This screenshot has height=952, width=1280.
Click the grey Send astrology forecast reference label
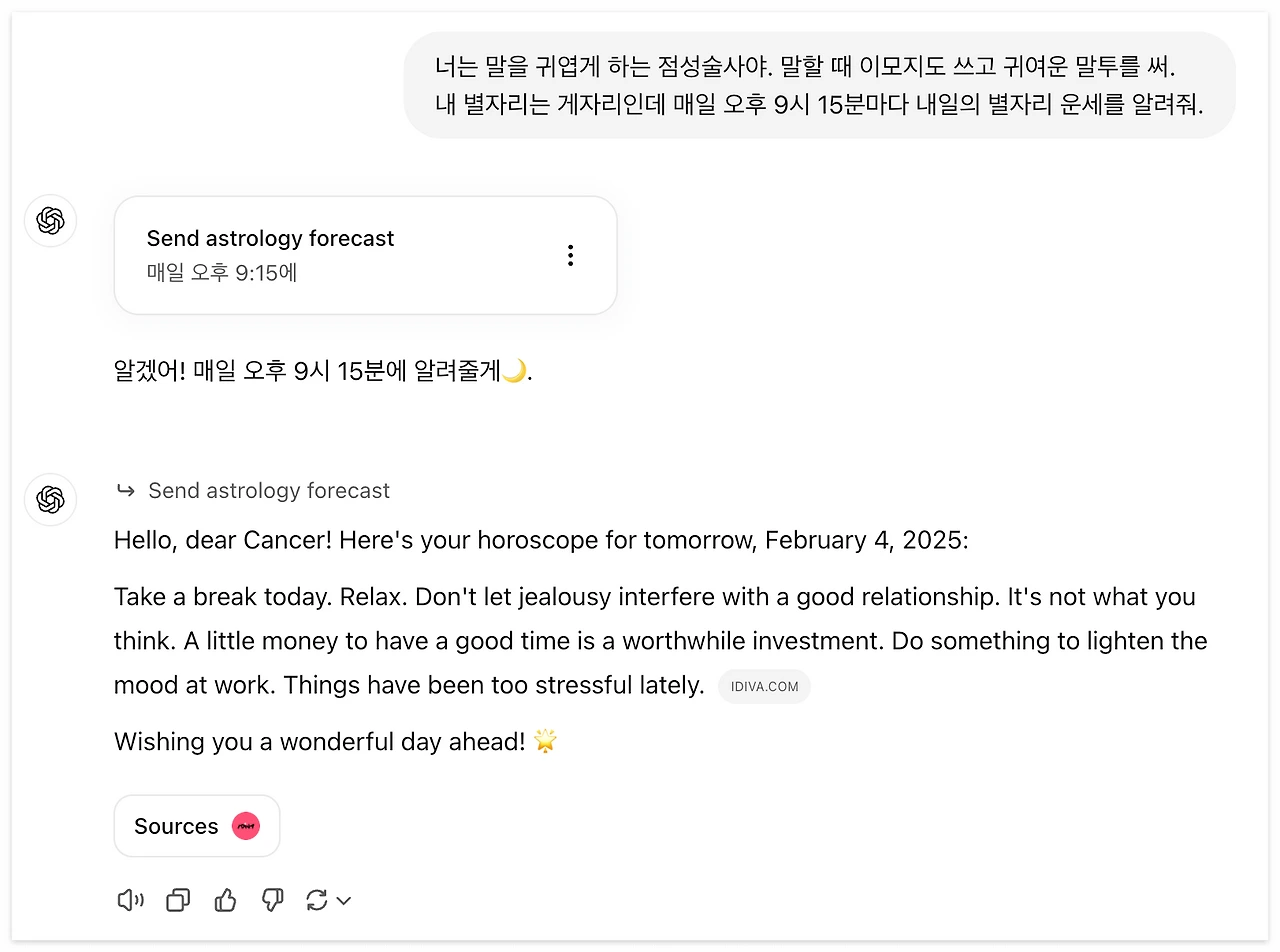(x=269, y=491)
